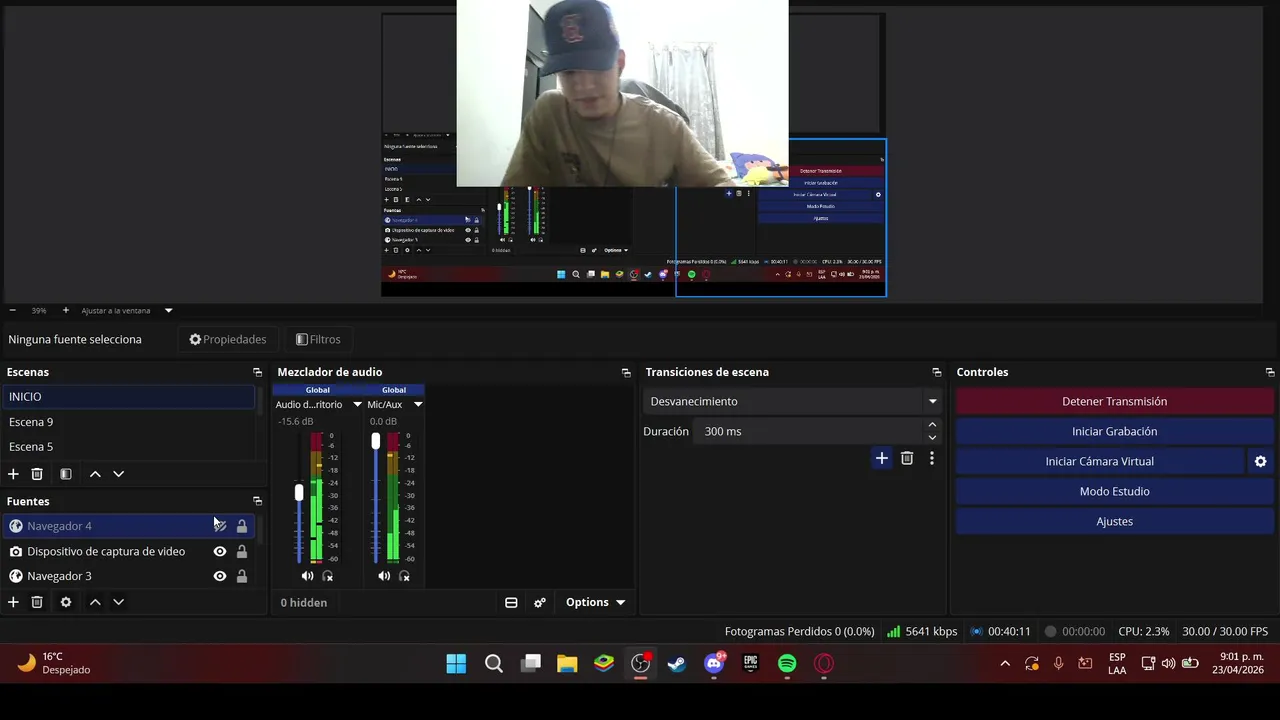
Task: Undock the Fuentes panel
Action: [x=257, y=501]
